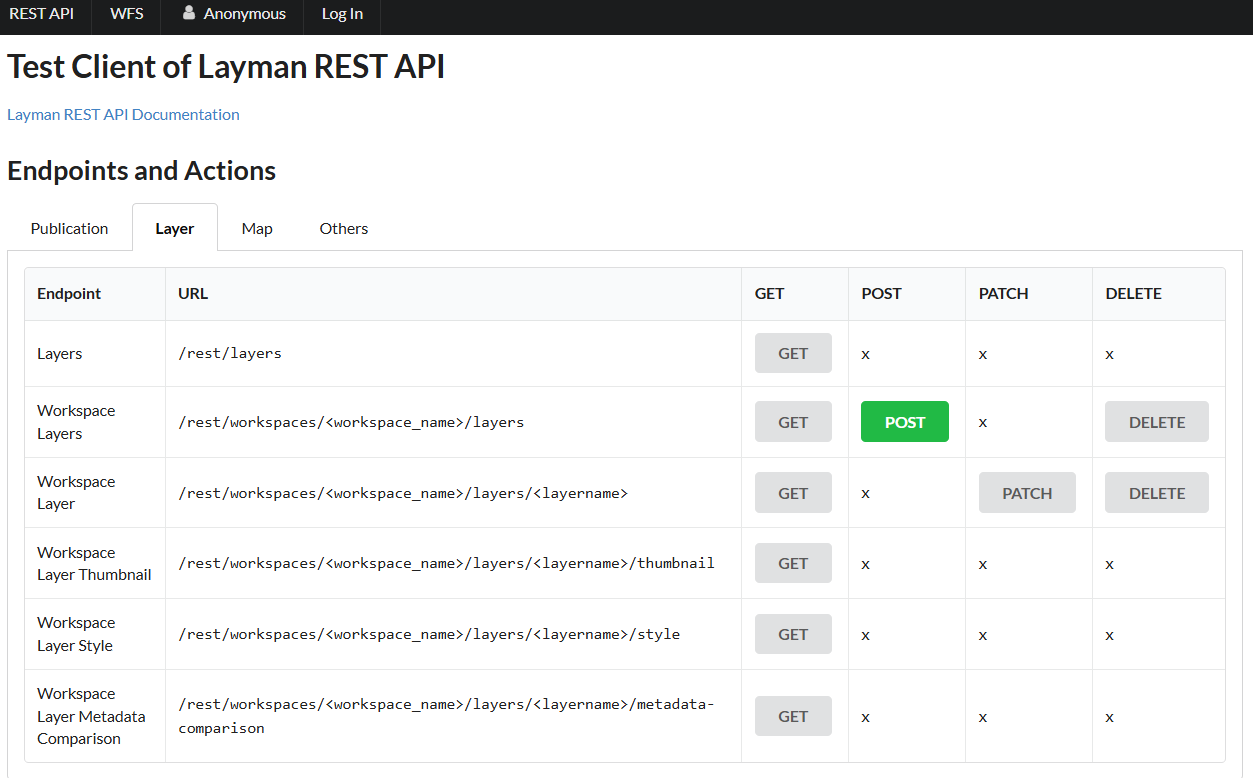Click DELETE for Workspace Layer
The height and width of the screenshot is (778, 1253).
pos(1156,492)
